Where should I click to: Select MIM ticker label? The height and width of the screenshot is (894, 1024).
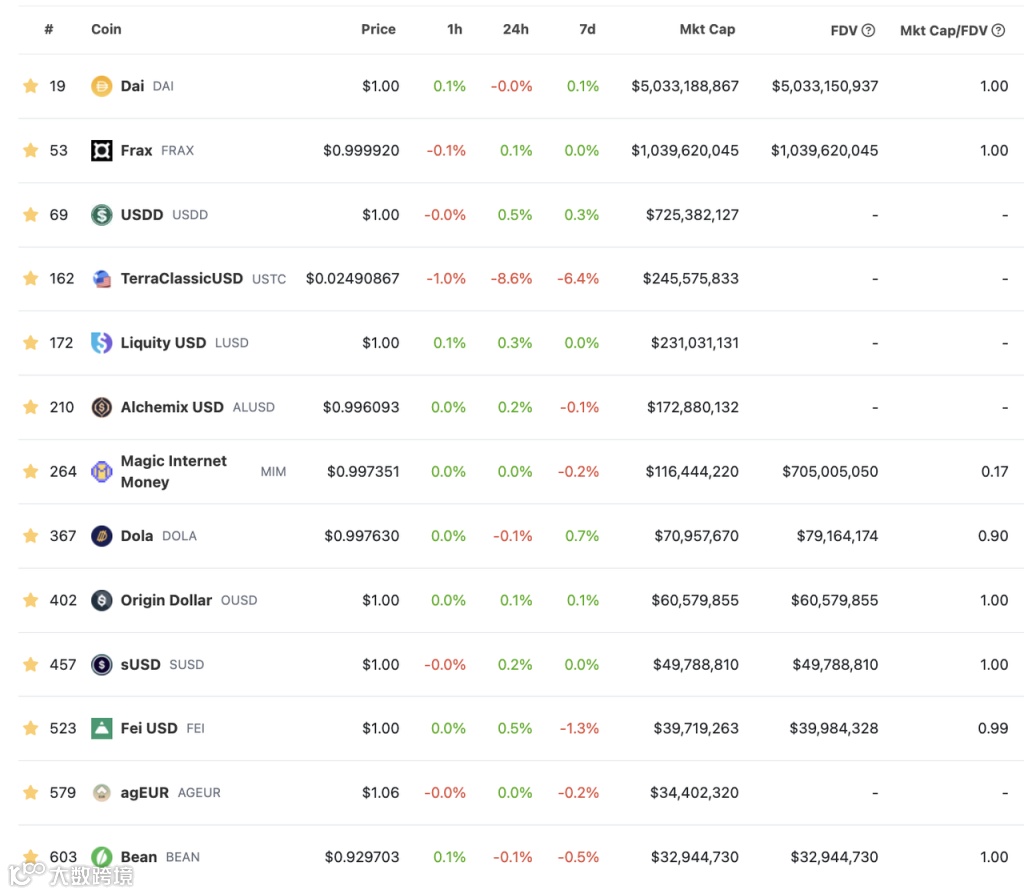tap(273, 471)
